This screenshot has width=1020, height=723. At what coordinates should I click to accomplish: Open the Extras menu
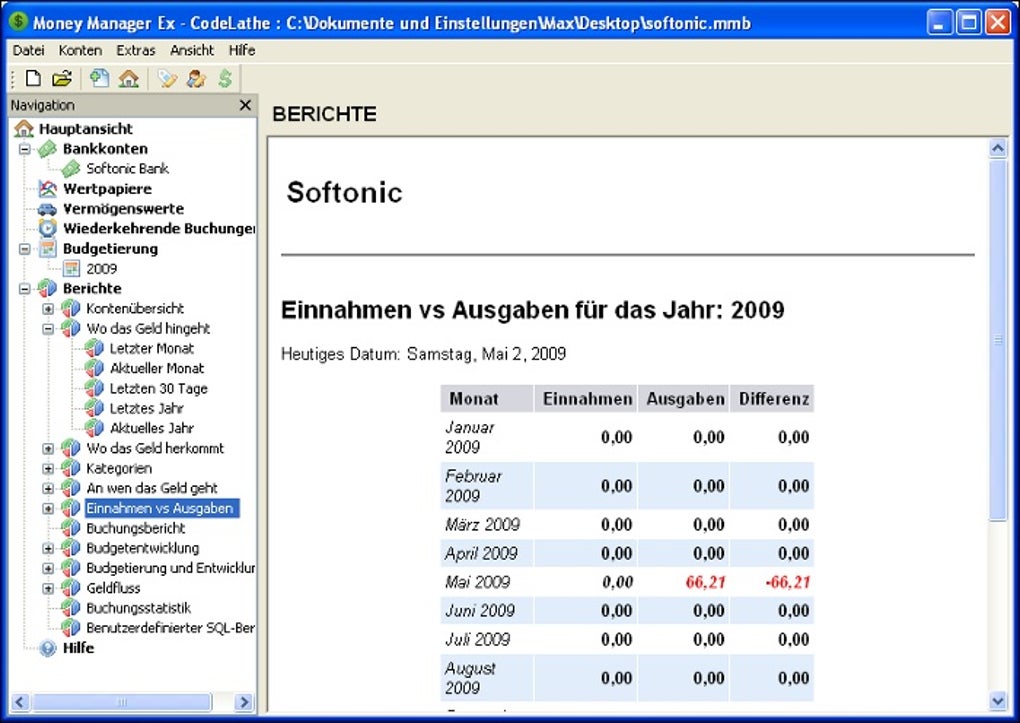[136, 50]
